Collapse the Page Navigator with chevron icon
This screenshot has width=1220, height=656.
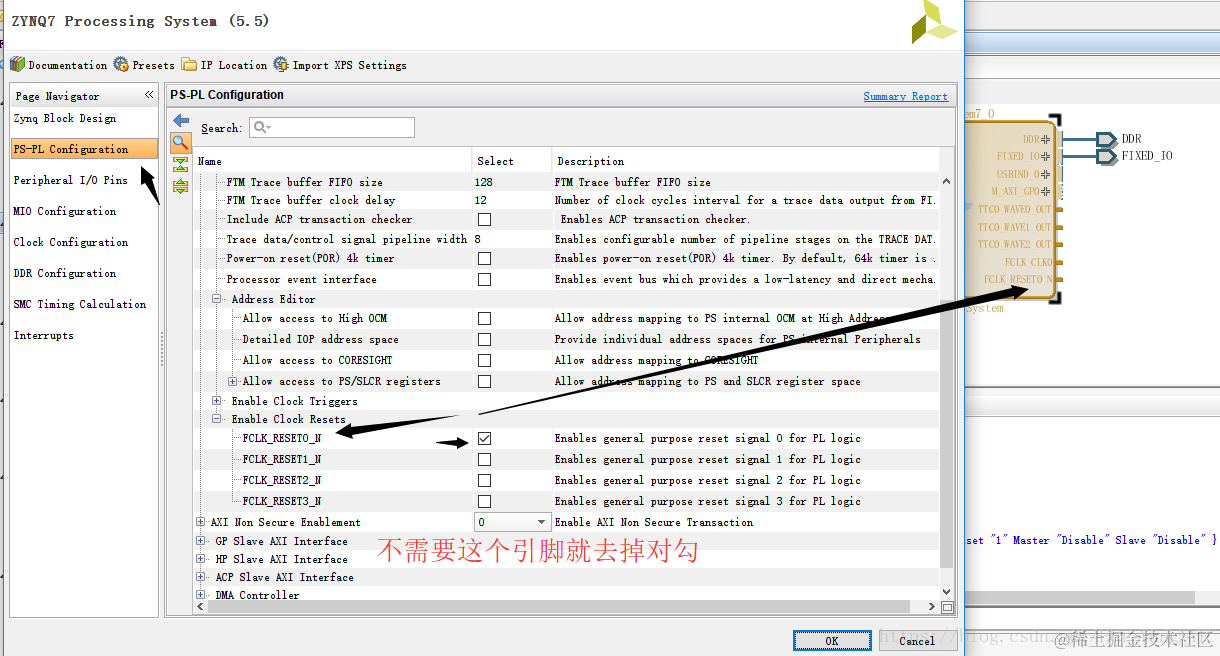pos(149,95)
